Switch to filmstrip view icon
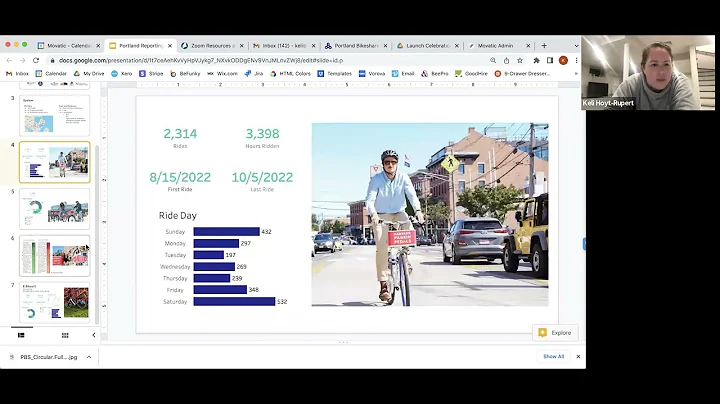 tap(21, 335)
